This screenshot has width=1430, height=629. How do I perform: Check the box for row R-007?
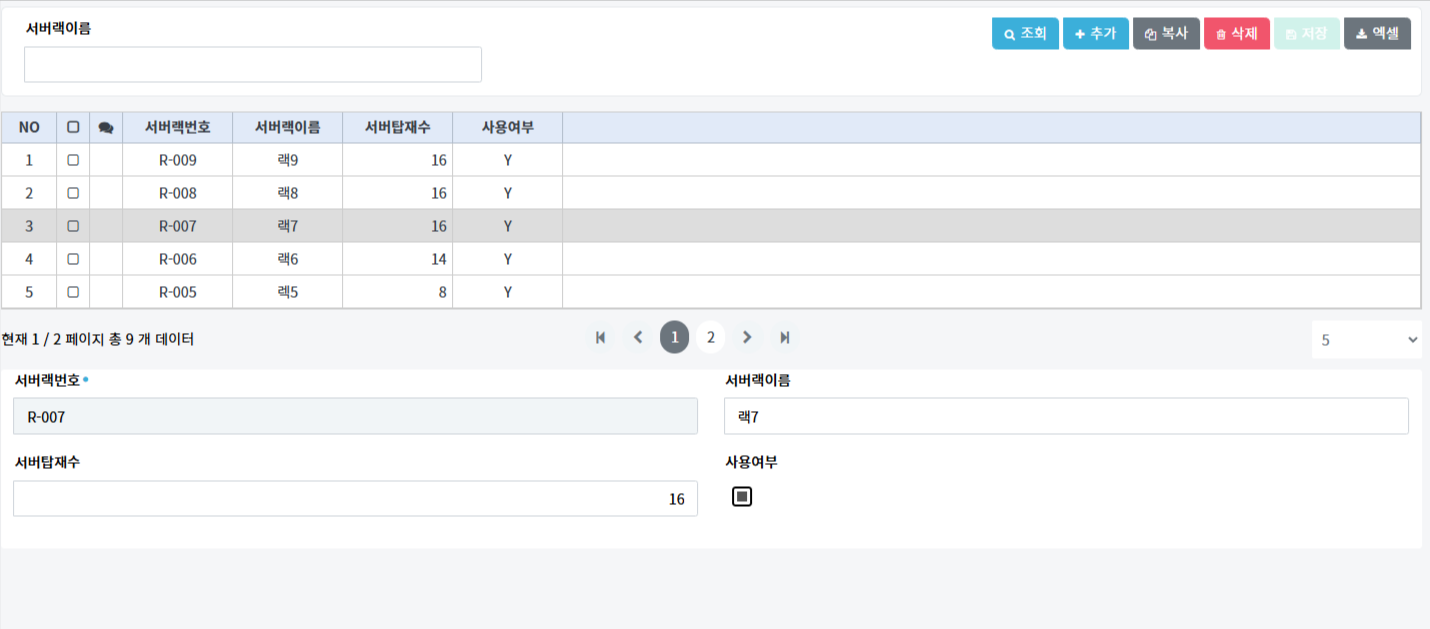click(73, 226)
